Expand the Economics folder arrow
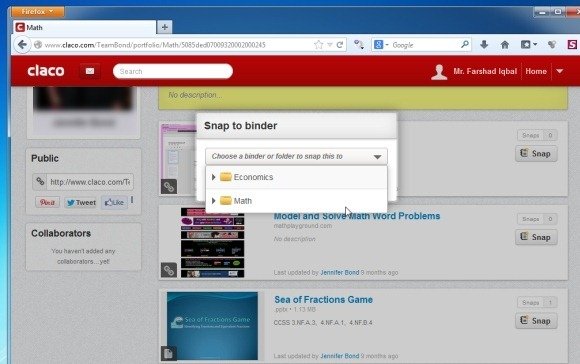The height and width of the screenshot is (364, 580). pos(213,177)
